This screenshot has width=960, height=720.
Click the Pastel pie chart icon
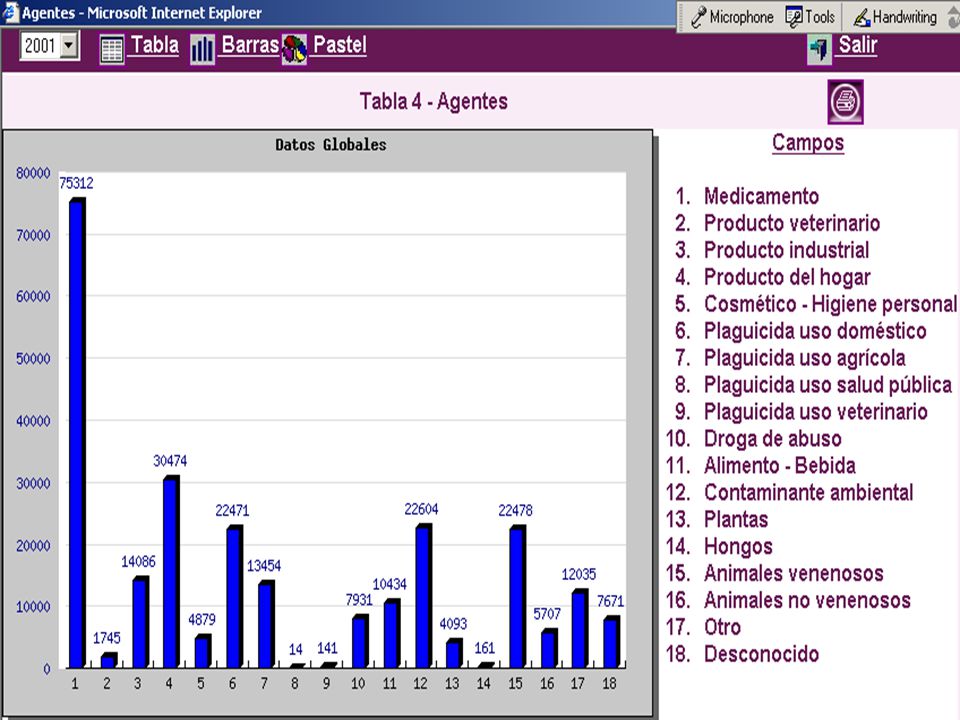(294, 50)
